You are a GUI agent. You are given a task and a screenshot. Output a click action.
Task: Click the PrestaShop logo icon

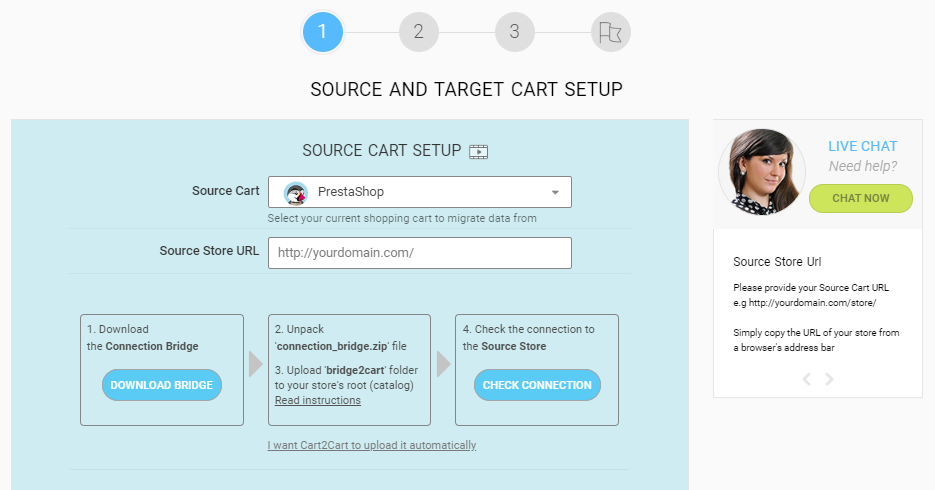click(x=296, y=192)
